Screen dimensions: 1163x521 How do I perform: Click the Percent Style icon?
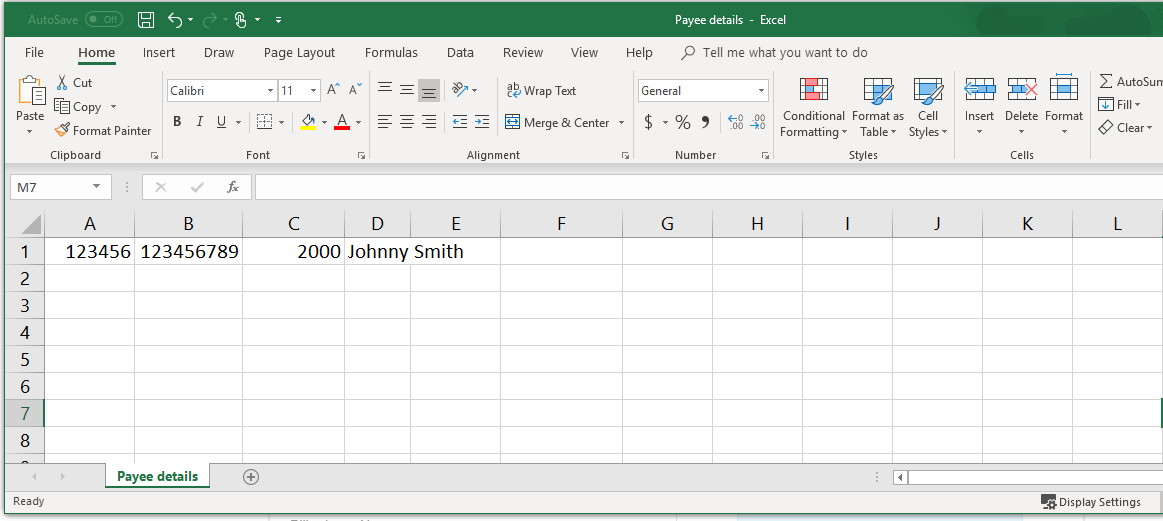tap(683, 122)
